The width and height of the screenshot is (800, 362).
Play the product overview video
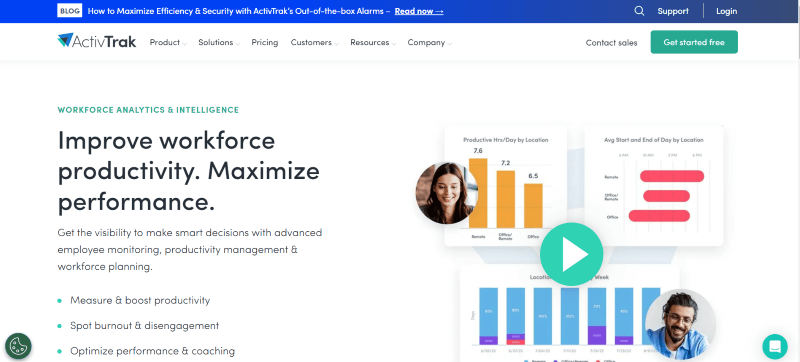pyautogui.click(x=571, y=254)
